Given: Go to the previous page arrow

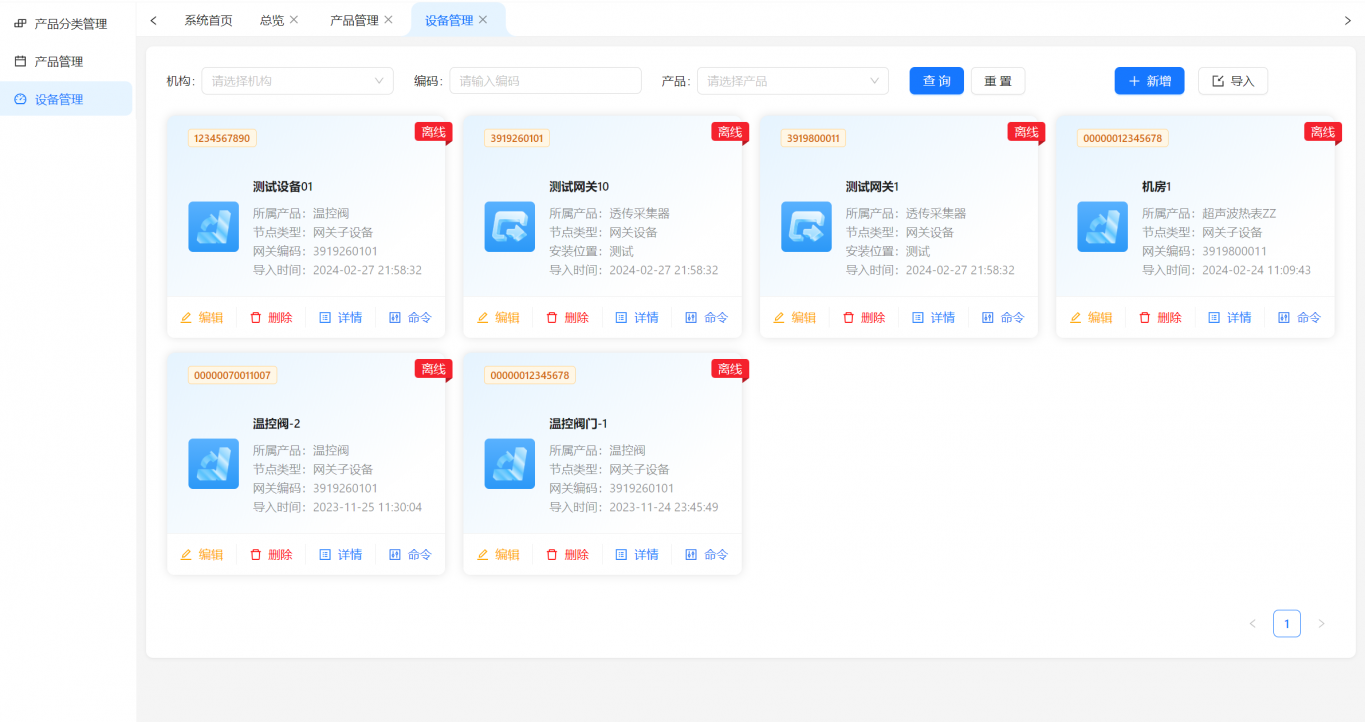Looking at the screenshot, I should [1252, 624].
